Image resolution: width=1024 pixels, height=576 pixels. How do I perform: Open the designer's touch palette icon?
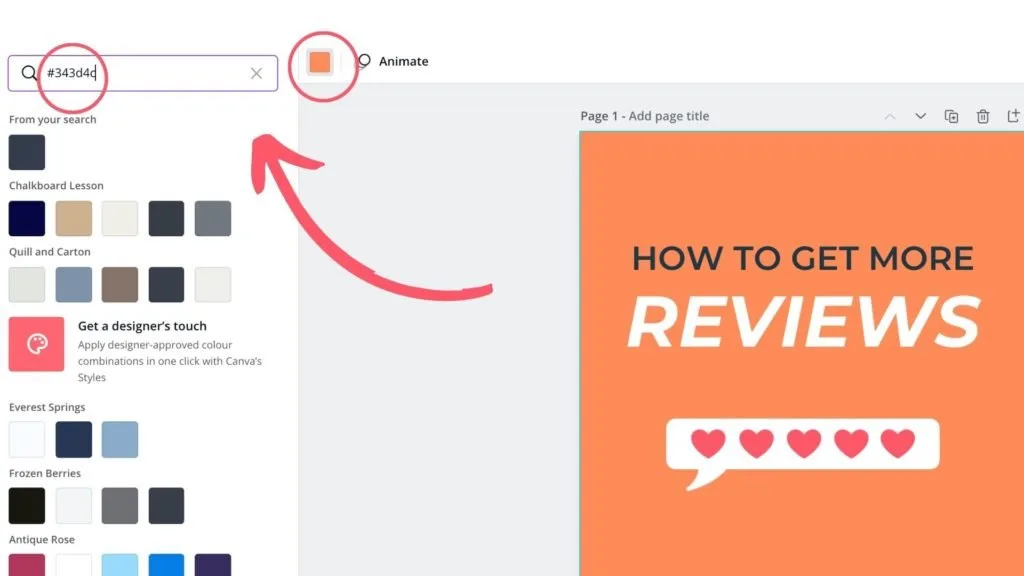[x=36, y=343]
